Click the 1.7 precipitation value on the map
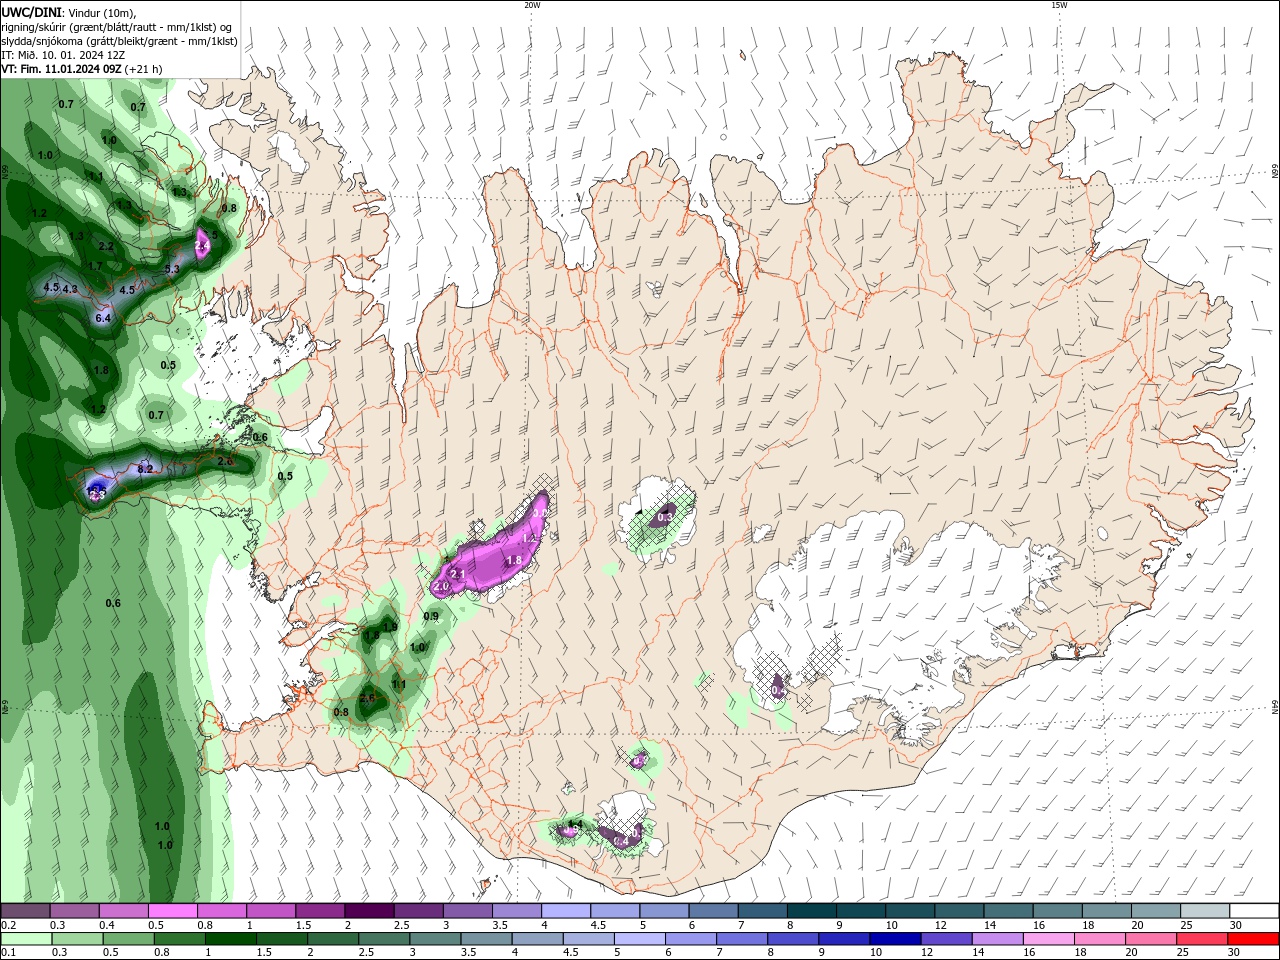The image size is (1280, 960). click(96, 266)
